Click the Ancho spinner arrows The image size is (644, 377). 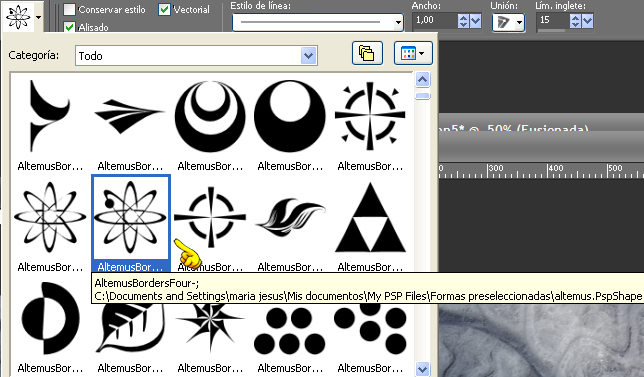coord(463,21)
